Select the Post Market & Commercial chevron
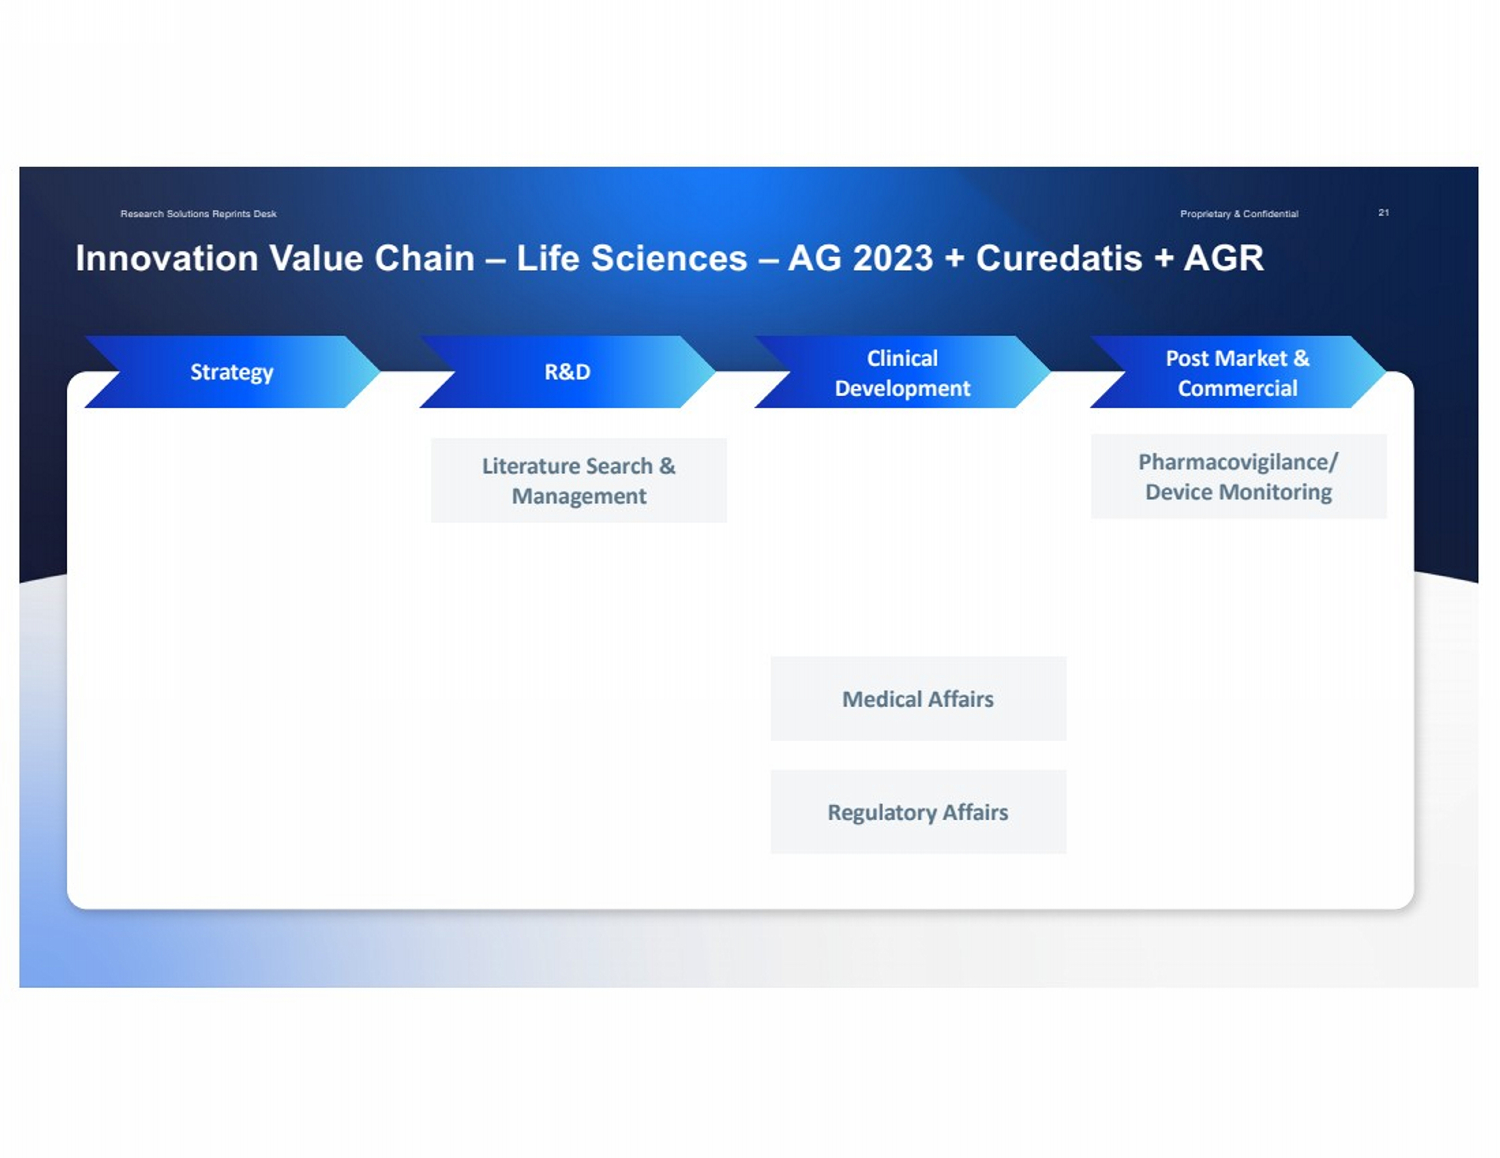This screenshot has height=1158, width=1500. [x=1237, y=373]
